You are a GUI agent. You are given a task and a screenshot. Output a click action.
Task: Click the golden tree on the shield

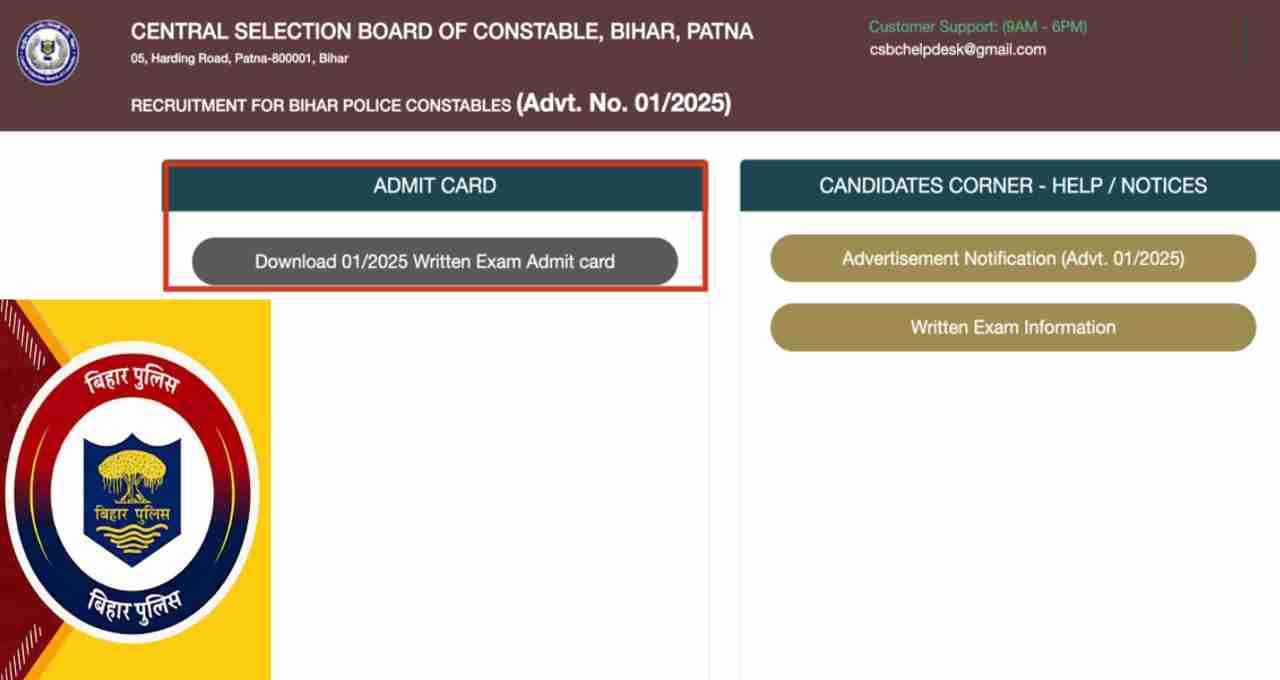pyautogui.click(x=132, y=474)
